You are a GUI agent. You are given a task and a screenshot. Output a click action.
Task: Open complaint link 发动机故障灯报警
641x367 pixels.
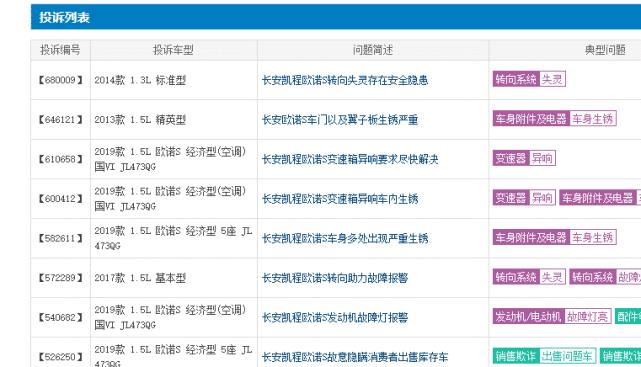tap(335, 318)
